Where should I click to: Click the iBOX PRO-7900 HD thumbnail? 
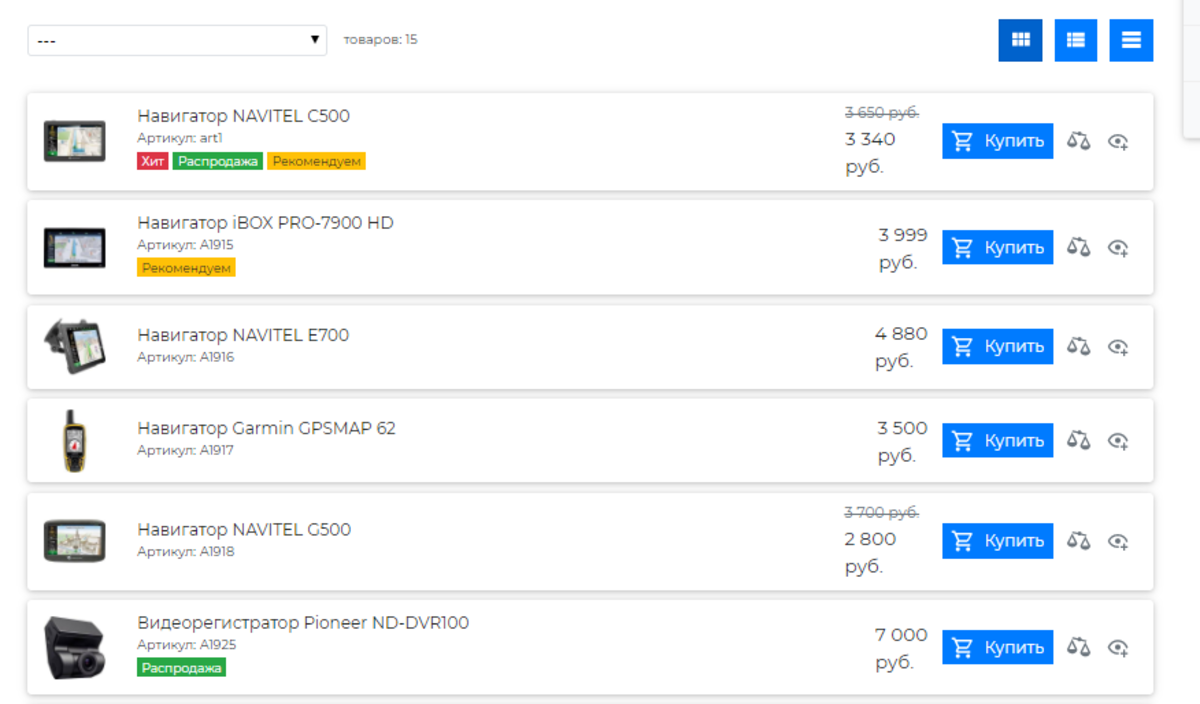[x=74, y=247]
